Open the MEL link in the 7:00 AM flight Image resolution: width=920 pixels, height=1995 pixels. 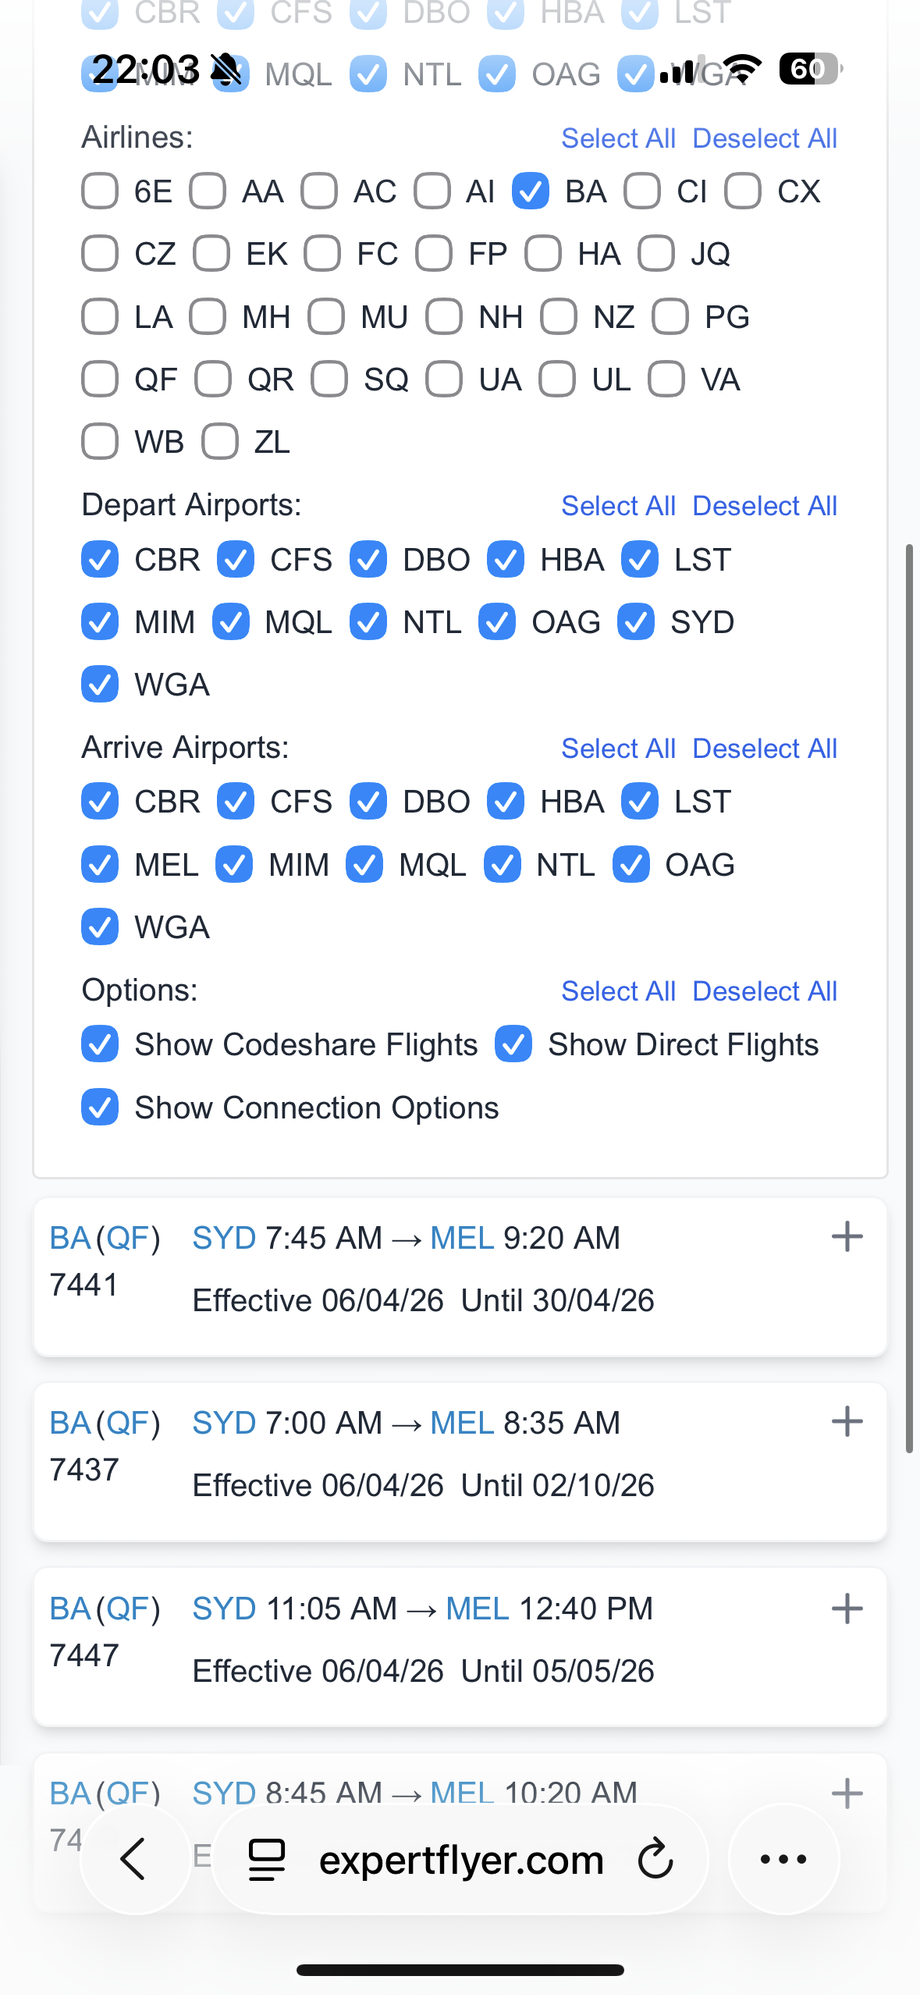(x=462, y=1423)
